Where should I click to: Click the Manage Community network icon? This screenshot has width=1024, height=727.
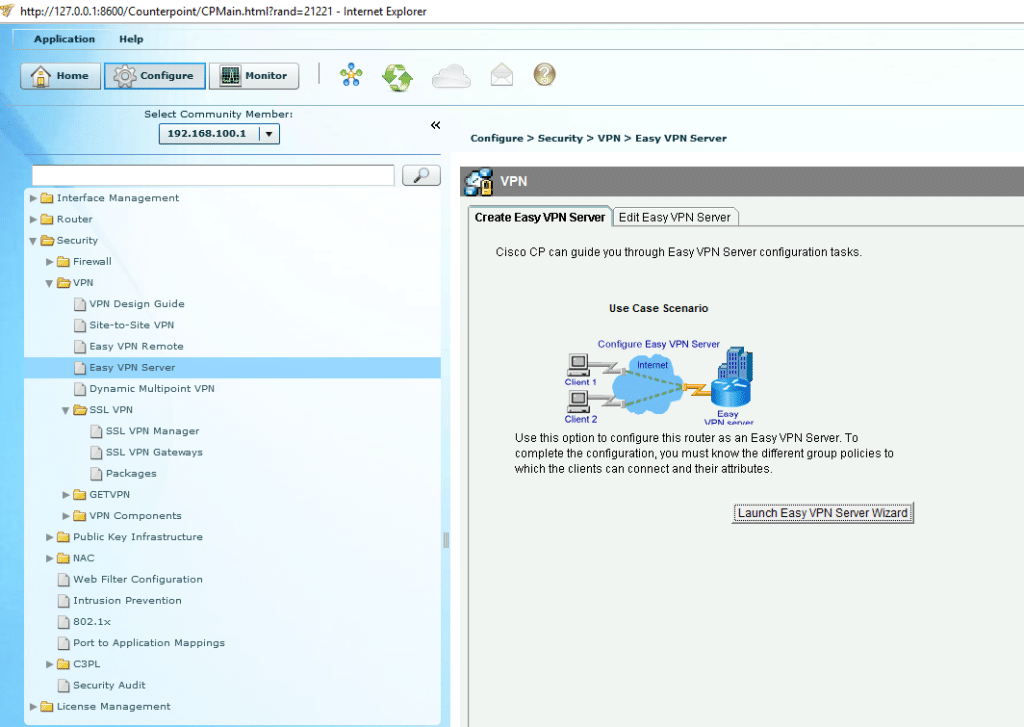click(351, 74)
